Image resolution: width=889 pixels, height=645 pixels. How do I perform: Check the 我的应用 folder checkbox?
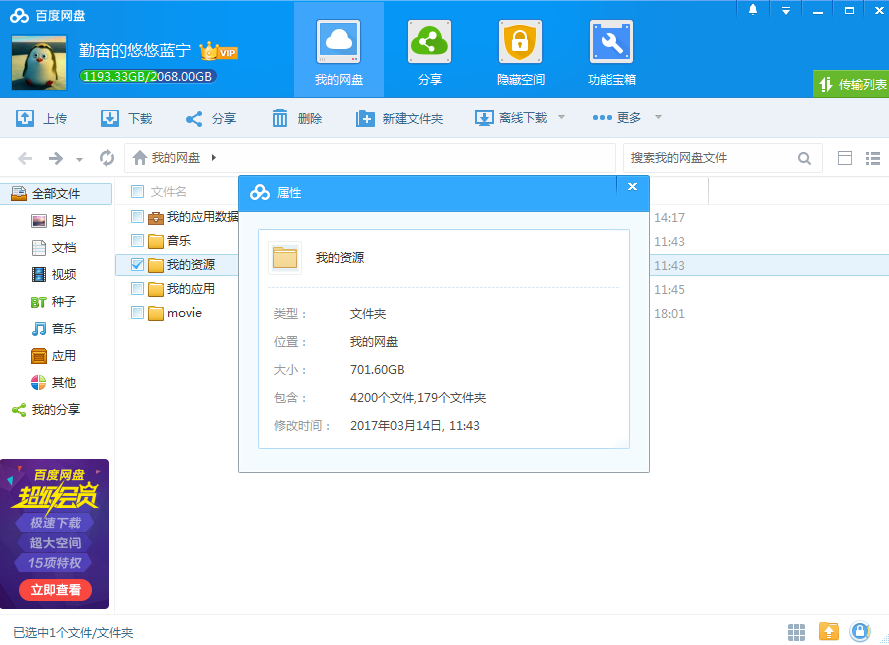[137, 288]
